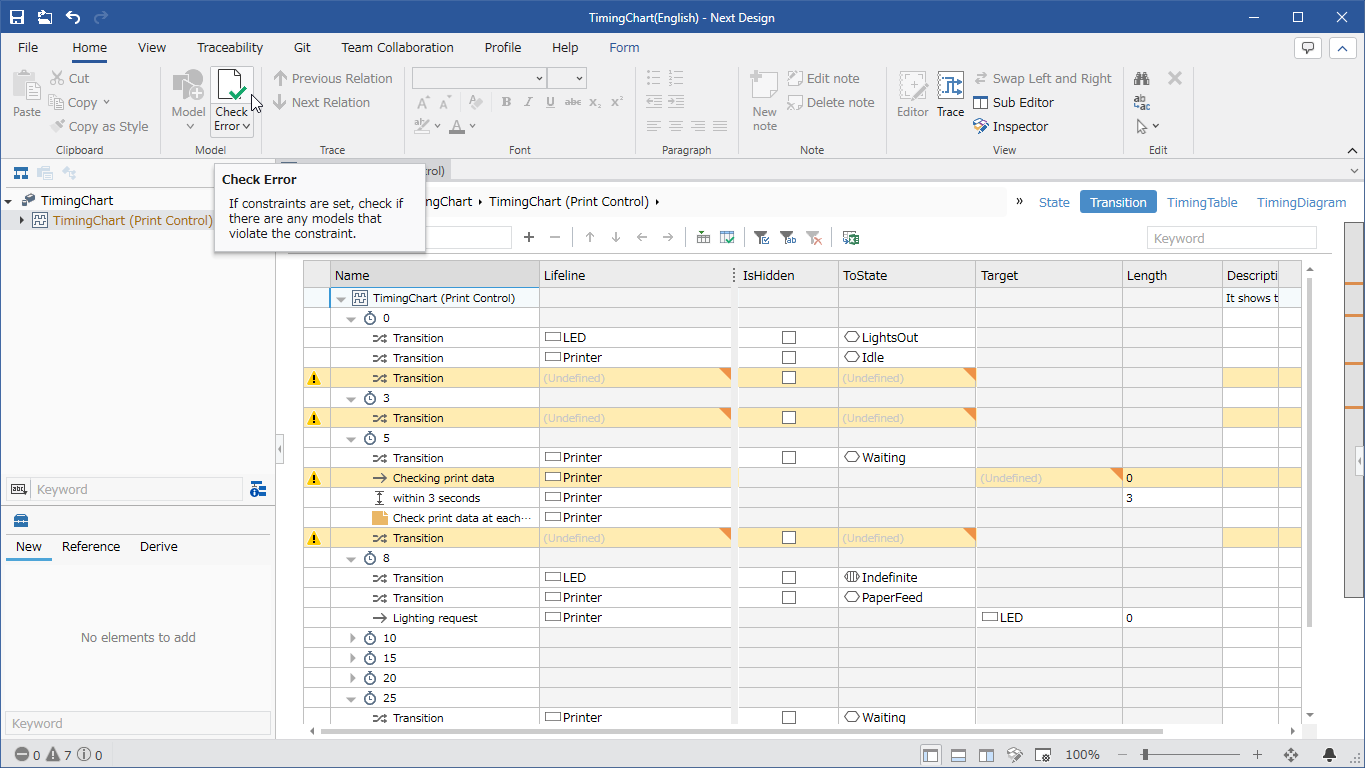Click the zoom in plus button
Screen dimensions: 1365x768
pos(1257,755)
